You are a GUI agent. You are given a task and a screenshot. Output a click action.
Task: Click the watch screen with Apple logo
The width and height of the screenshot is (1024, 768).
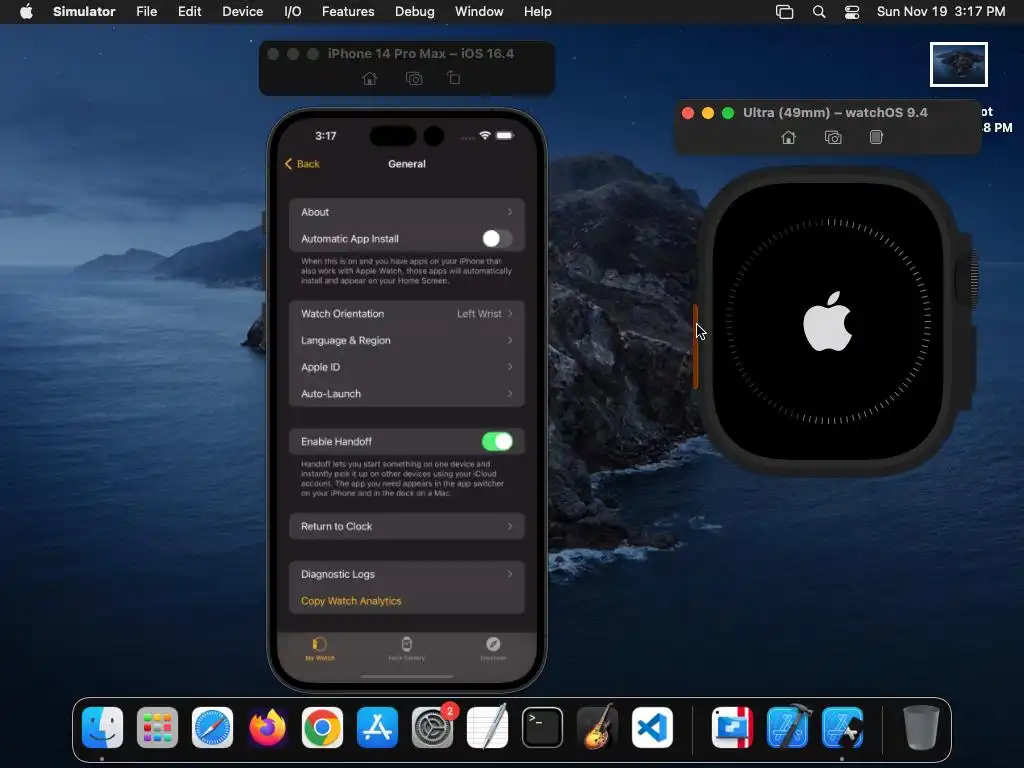pyautogui.click(x=827, y=321)
